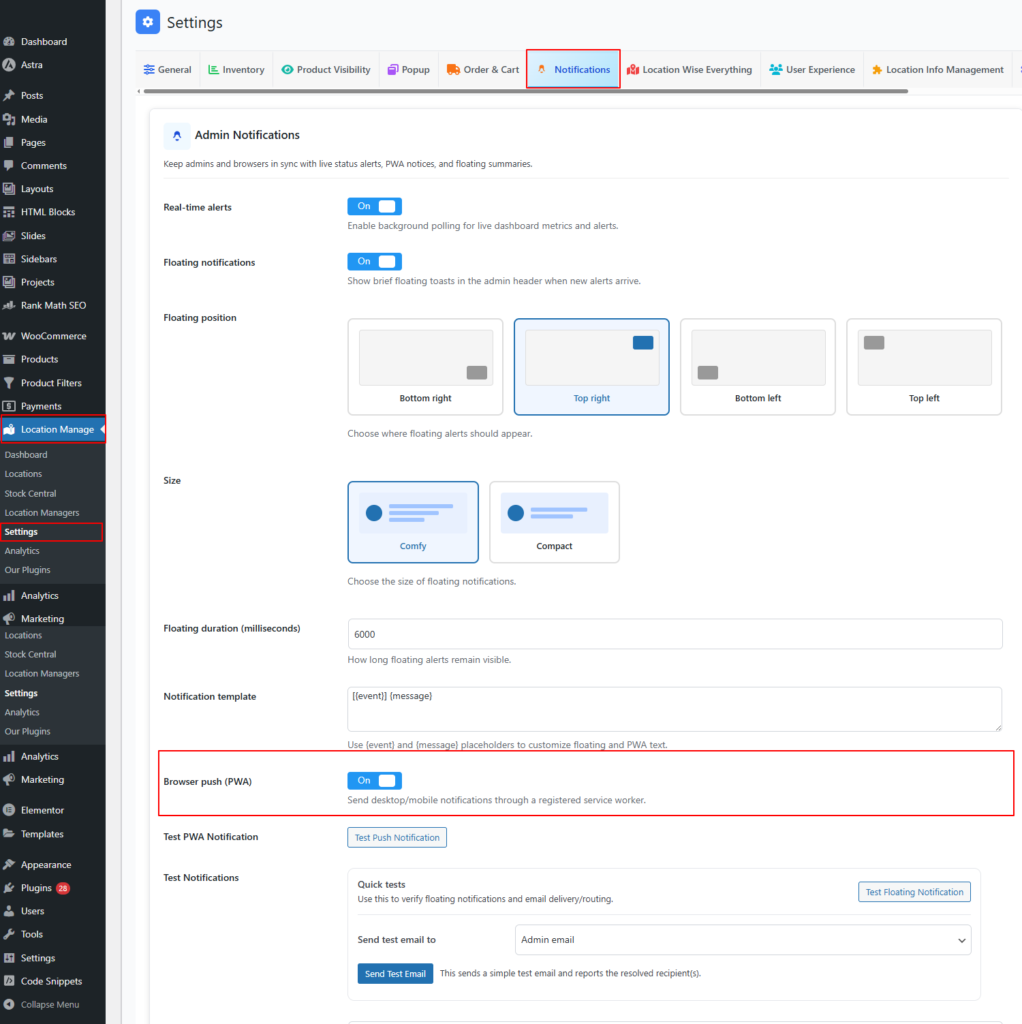Click the Product Filters funnel icon
The image size is (1022, 1024).
9,383
